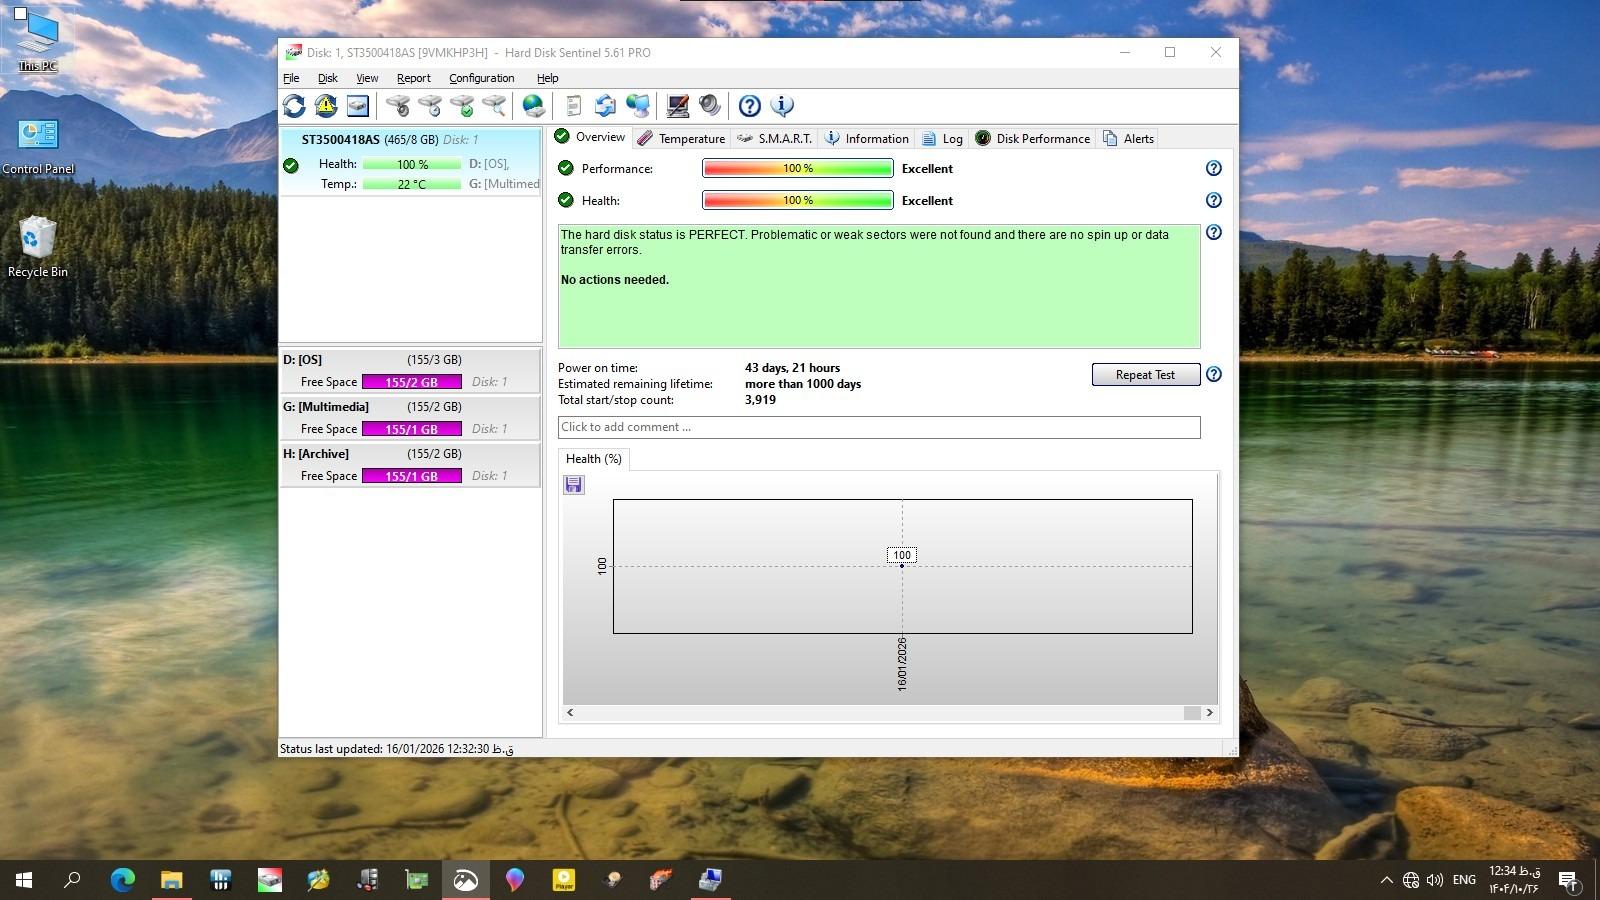Click the blue question mark toolbar icon
This screenshot has width=1600, height=900.
pyautogui.click(x=750, y=106)
